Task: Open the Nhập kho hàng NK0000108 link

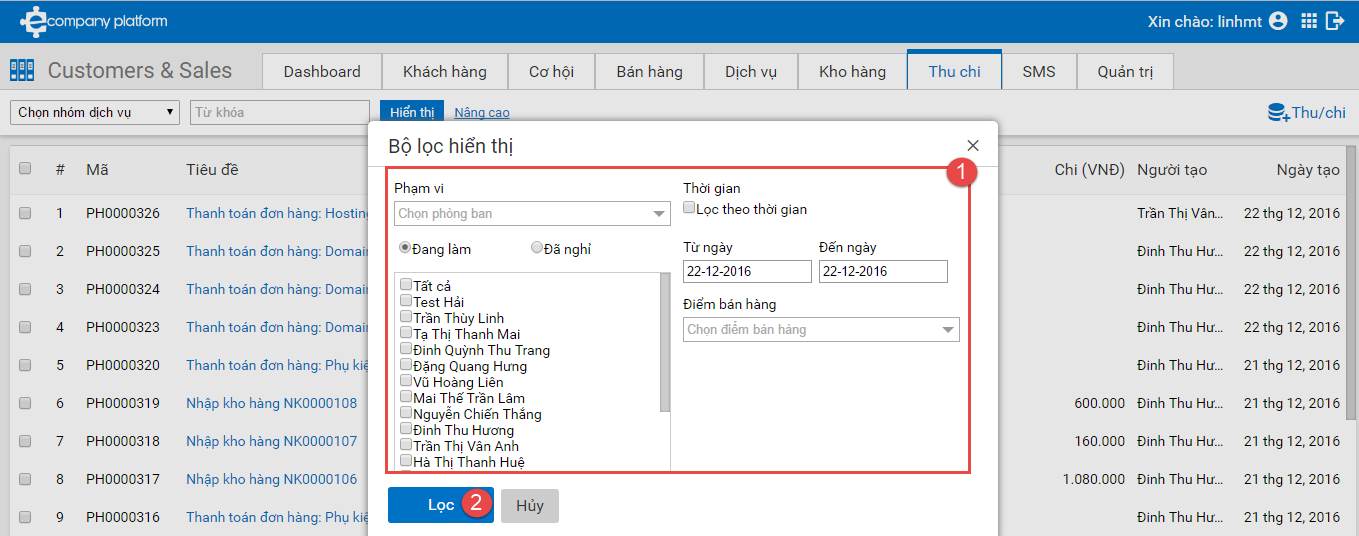Action: point(272,403)
